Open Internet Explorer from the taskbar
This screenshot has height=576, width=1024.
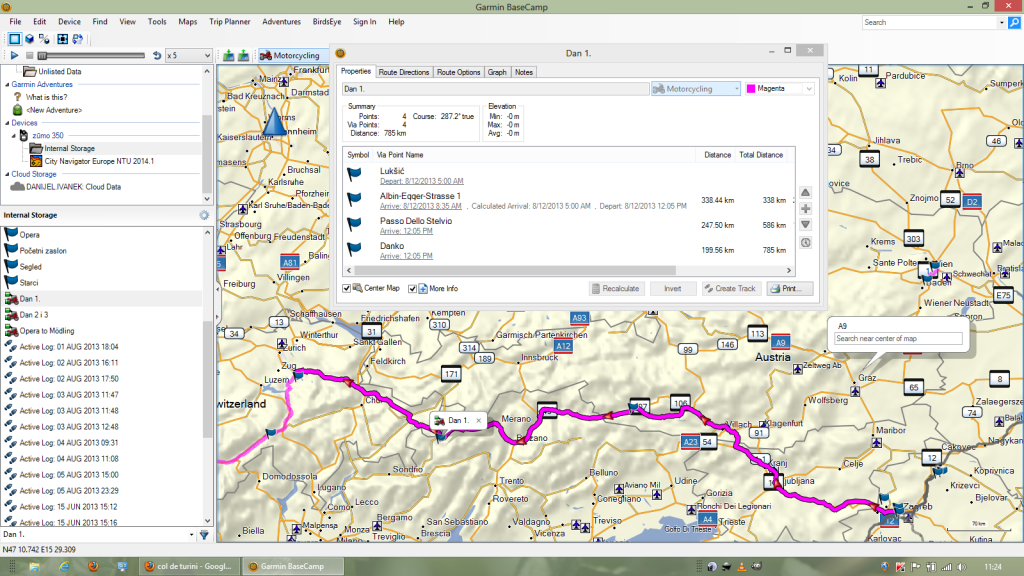tap(64, 566)
